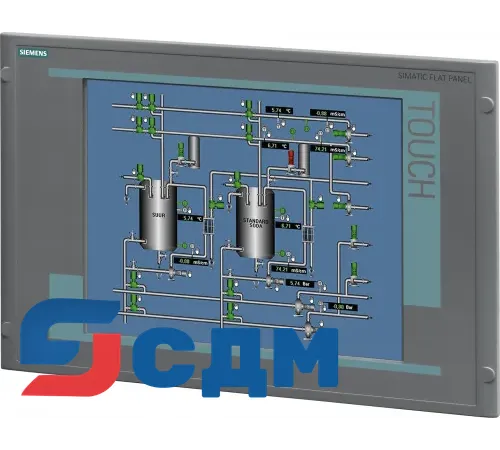Select 6.71 °C readout beside STANDARD SODA tank
The height and width of the screenshot is (450, 500).
tap(289, 226)
